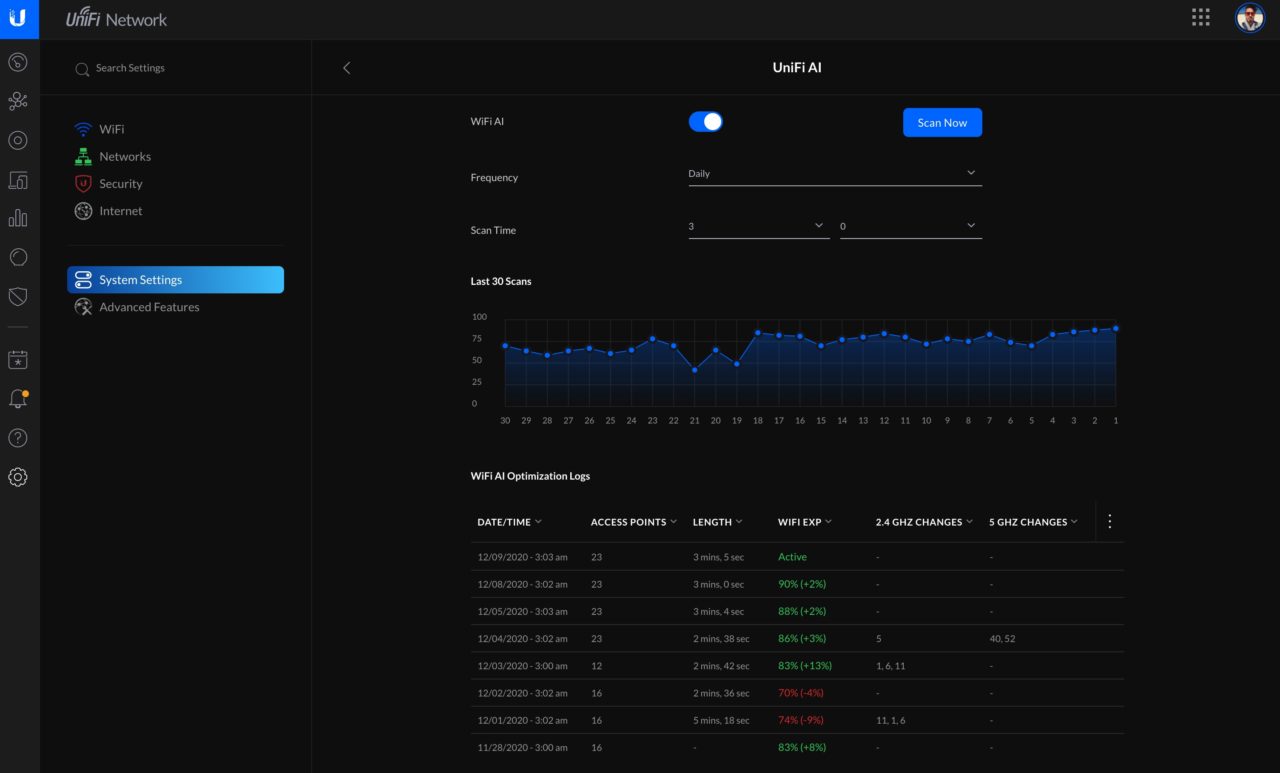Open the circular target icon in sidebar
1280x773 pixels.
pyautogui.click(x=18, y=140)
